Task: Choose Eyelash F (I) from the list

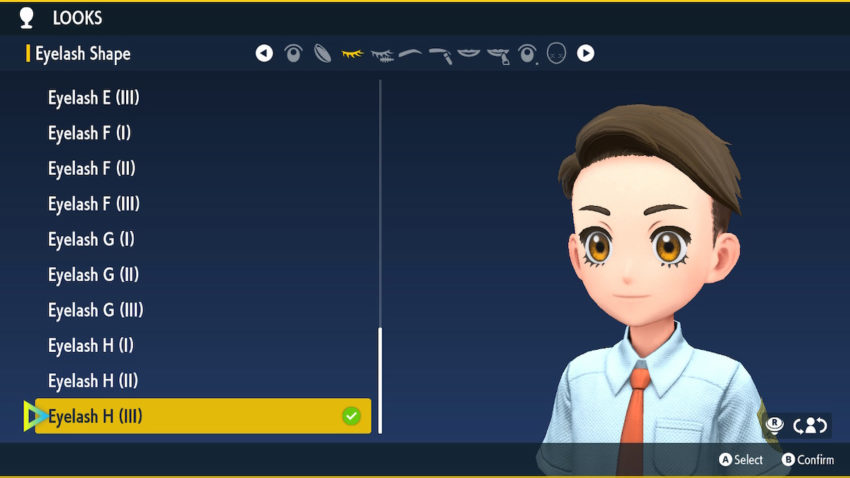Action: pyautogui.click(x=89, y=133)
